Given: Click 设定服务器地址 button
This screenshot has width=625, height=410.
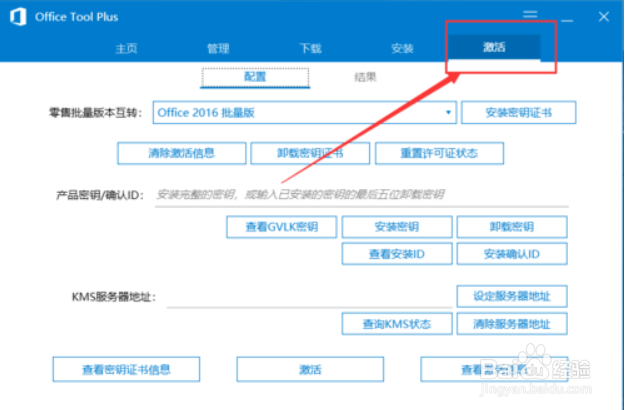Looking at the screenshot, I should (512, 296).
